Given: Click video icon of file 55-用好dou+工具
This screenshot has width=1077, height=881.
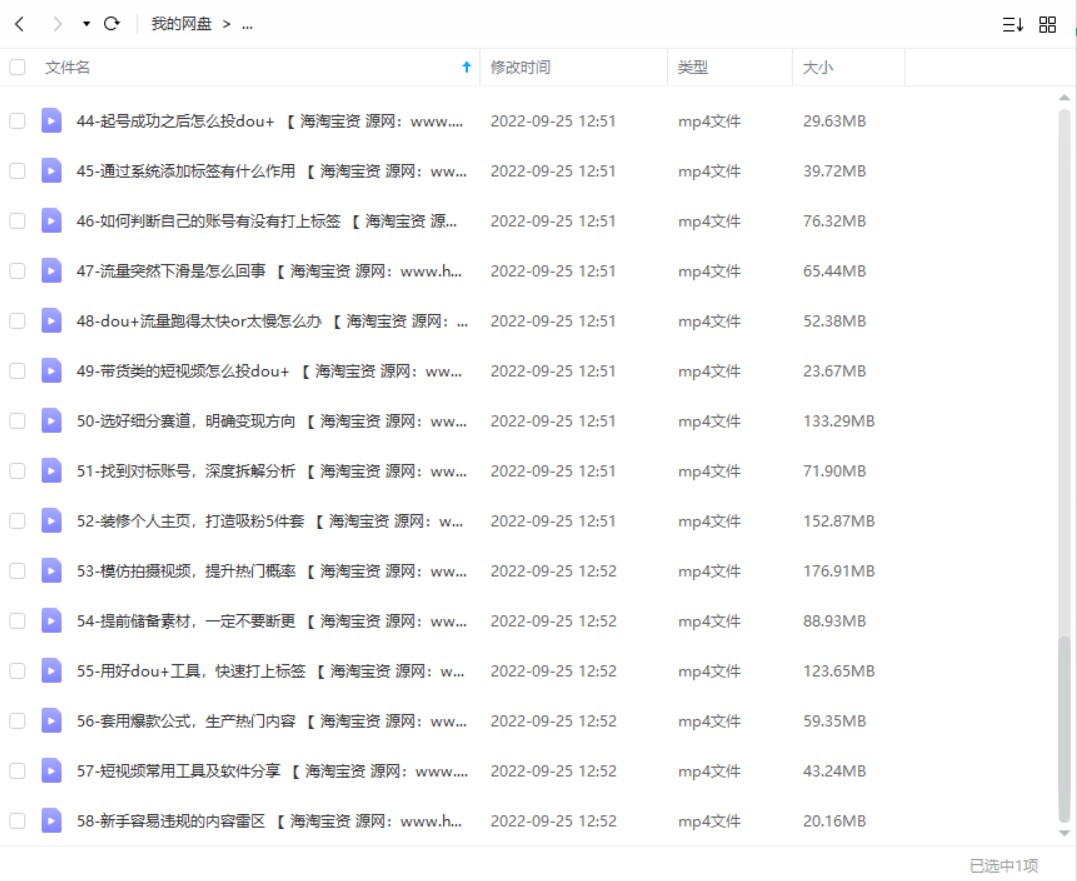Looking at the screenshot, I should (52, 671).
